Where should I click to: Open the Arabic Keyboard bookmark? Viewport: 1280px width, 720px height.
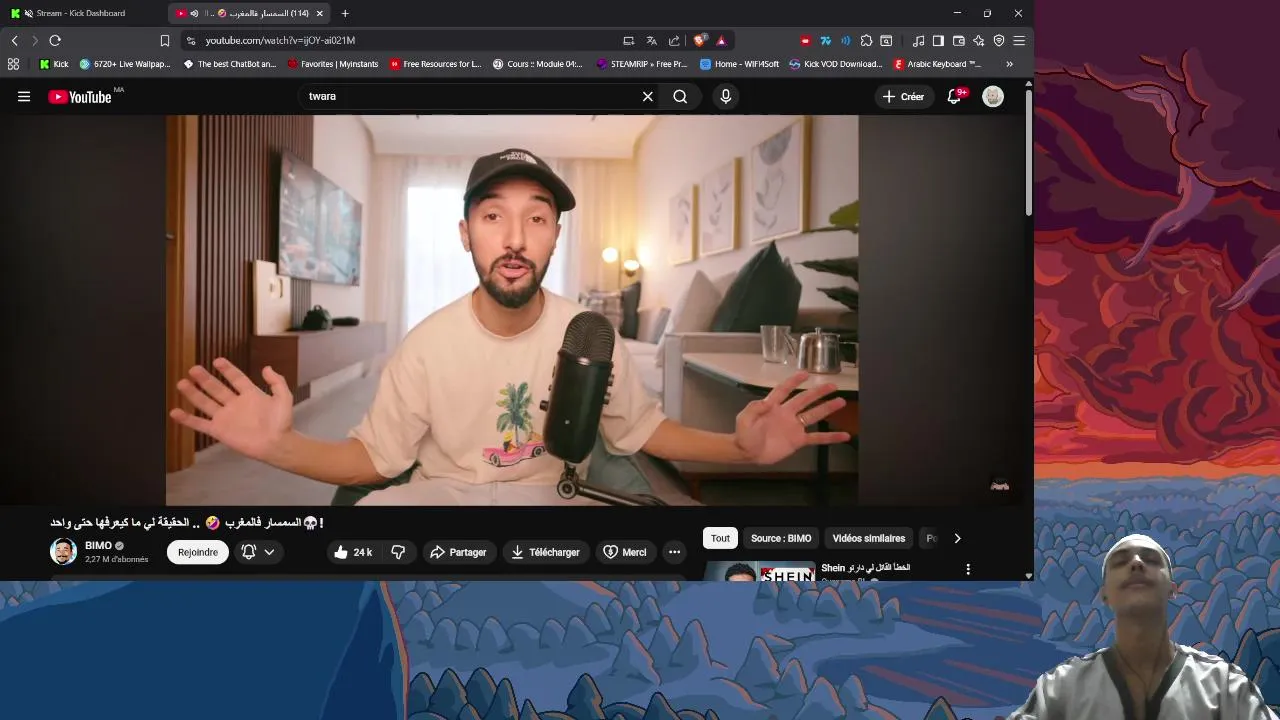[937, 64]
